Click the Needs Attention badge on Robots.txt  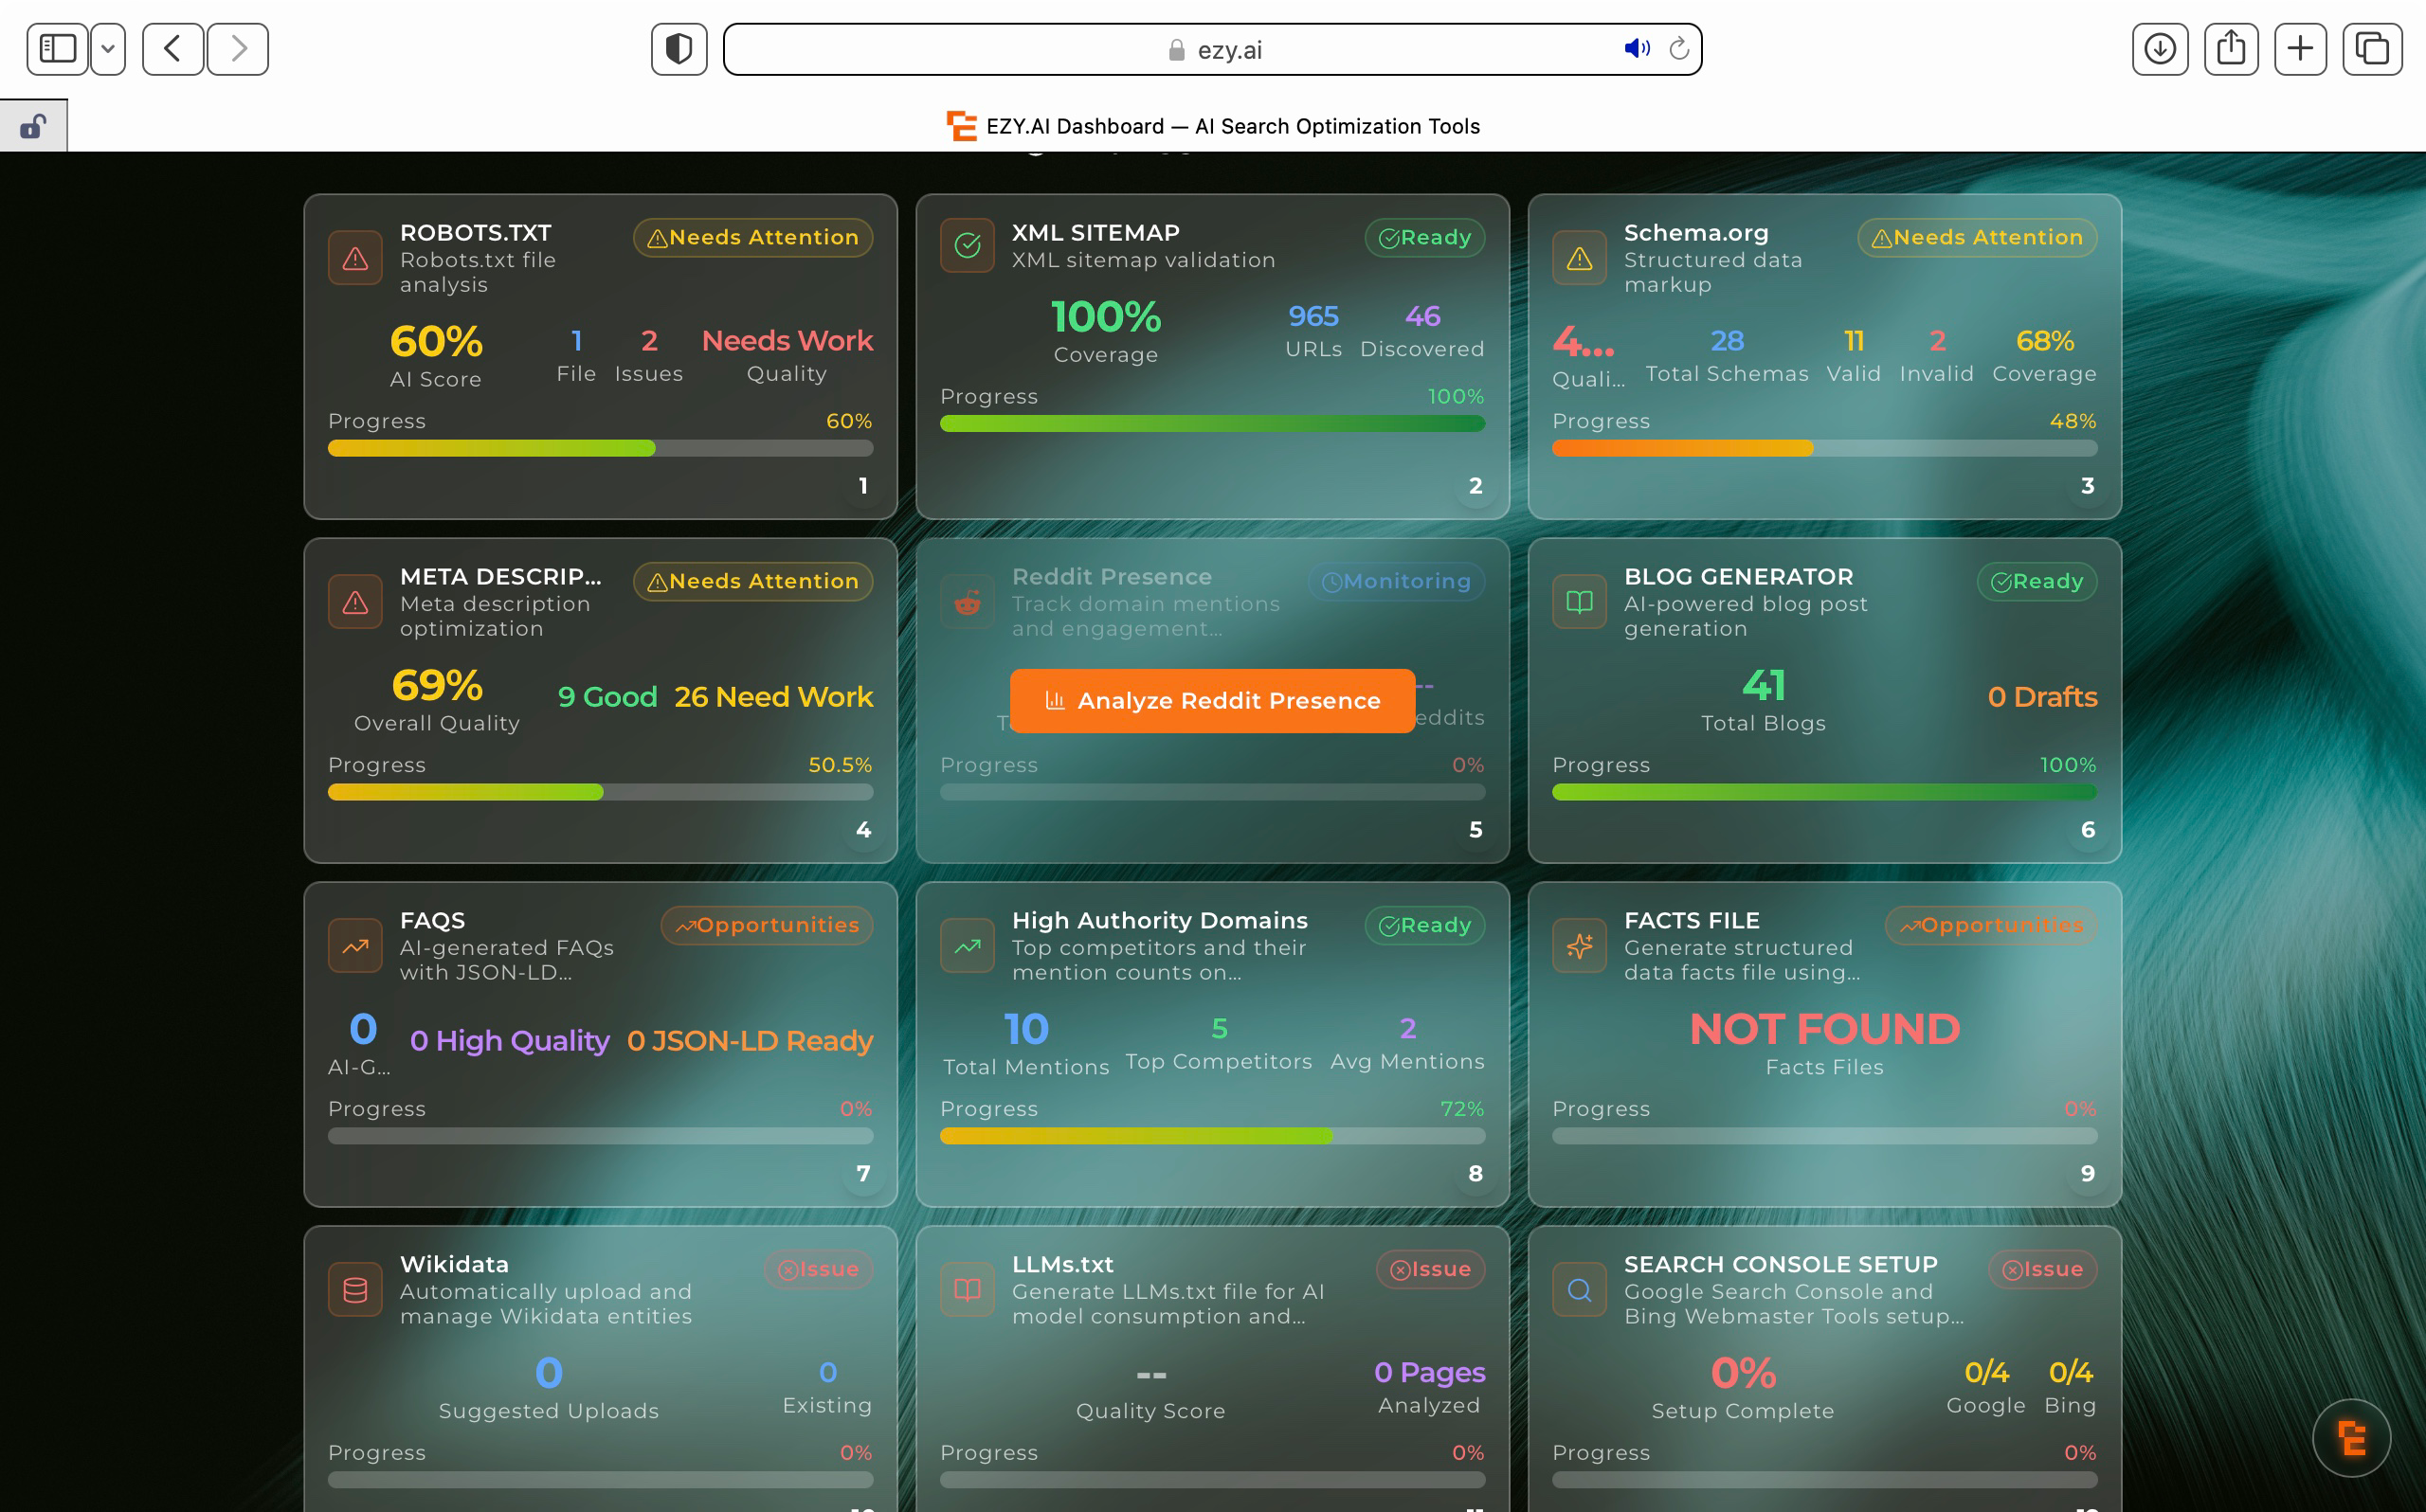[752, 237]
